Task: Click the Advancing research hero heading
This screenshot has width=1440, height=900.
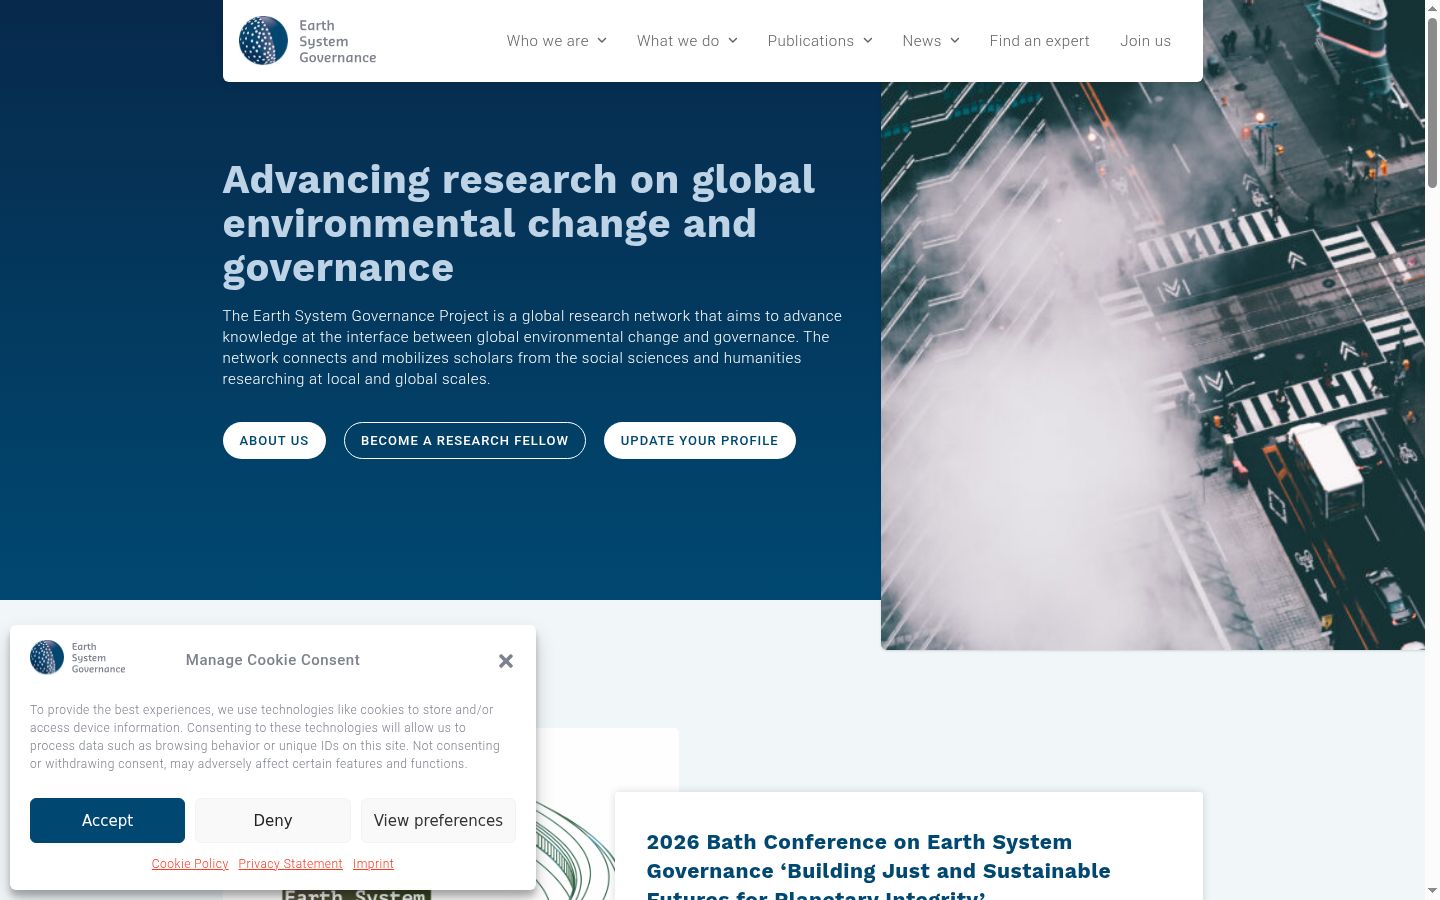Action: click(x=519, y=224)
